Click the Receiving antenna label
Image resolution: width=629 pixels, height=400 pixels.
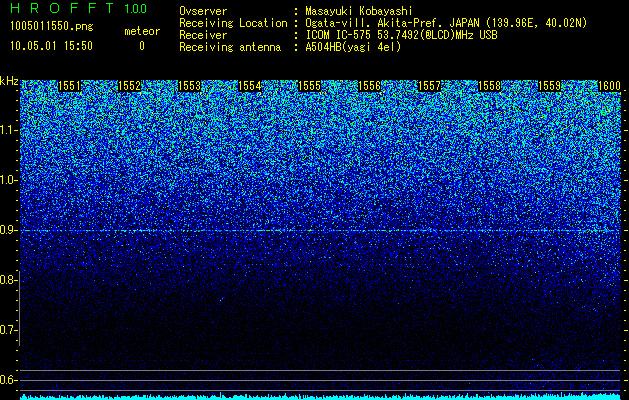click(x=230, y=47)
